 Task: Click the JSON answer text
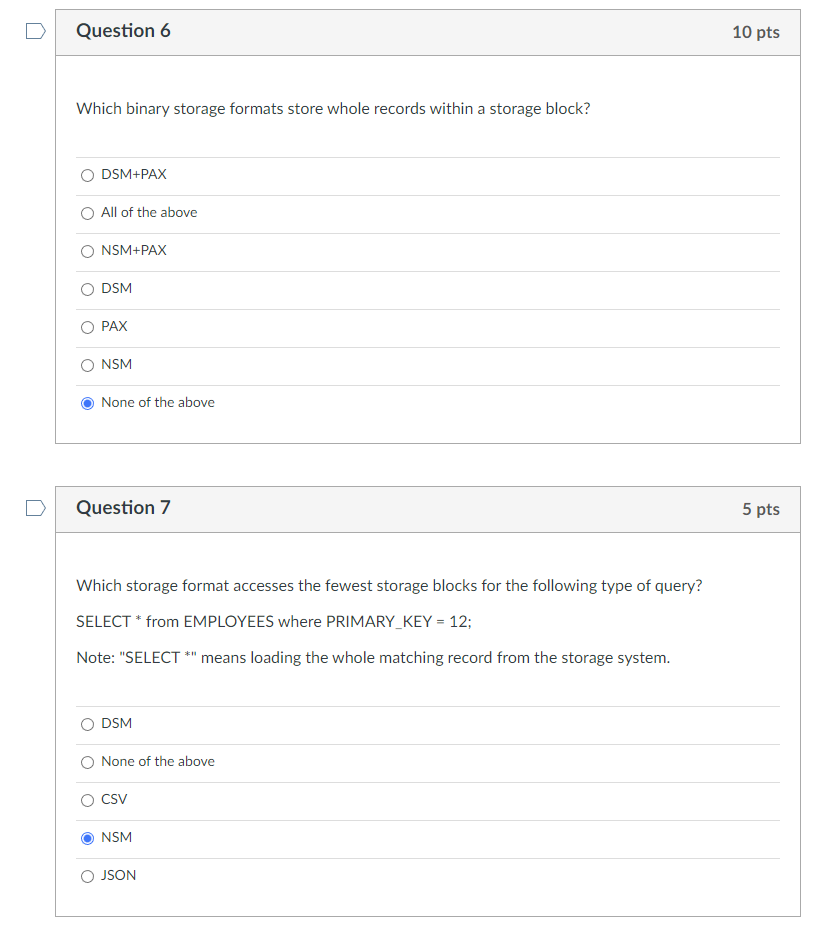117,875
